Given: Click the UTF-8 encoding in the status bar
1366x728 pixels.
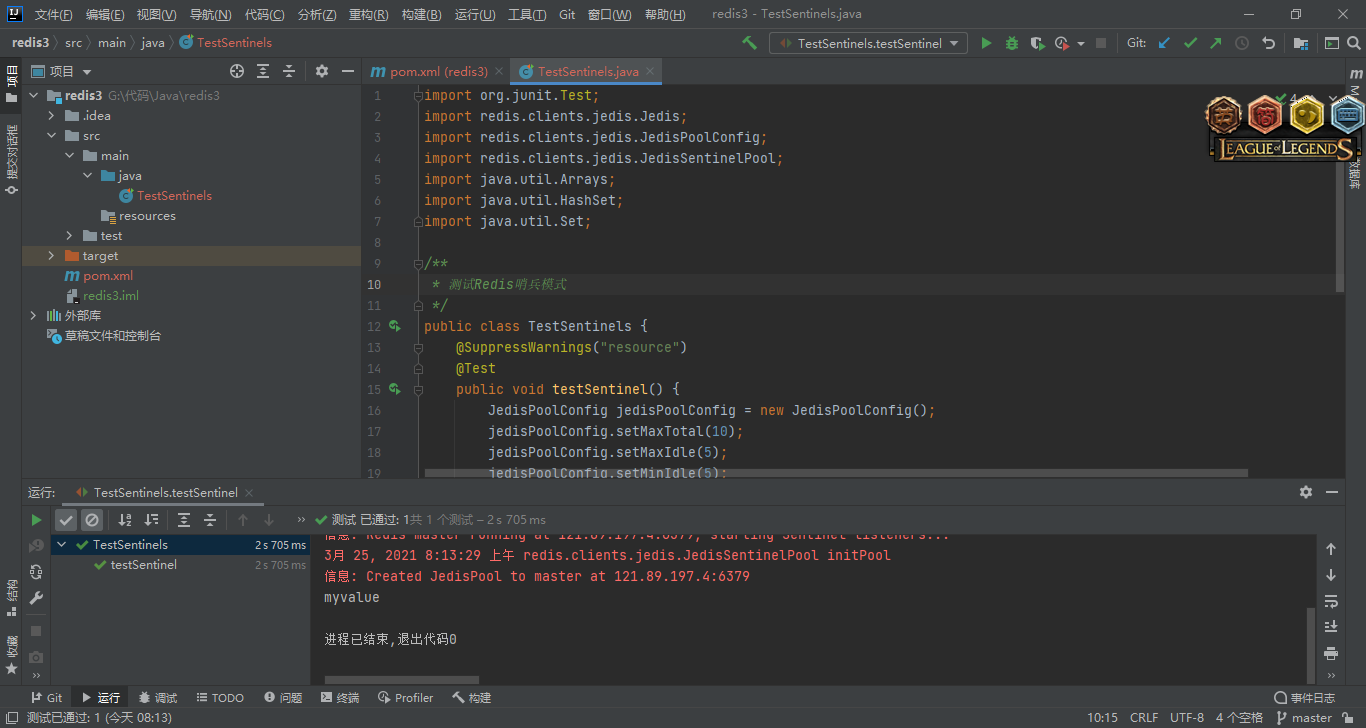Looking at the screenshot, I should pos(1187,718).
